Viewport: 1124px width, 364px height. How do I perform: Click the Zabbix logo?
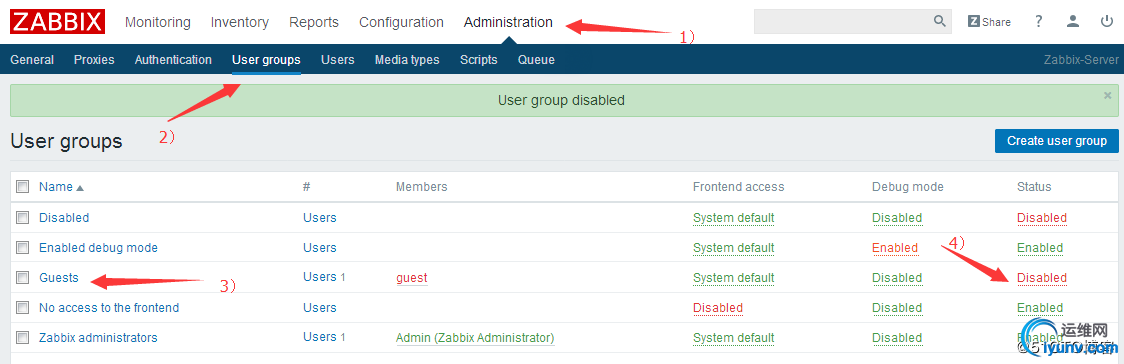coord(57,21)
